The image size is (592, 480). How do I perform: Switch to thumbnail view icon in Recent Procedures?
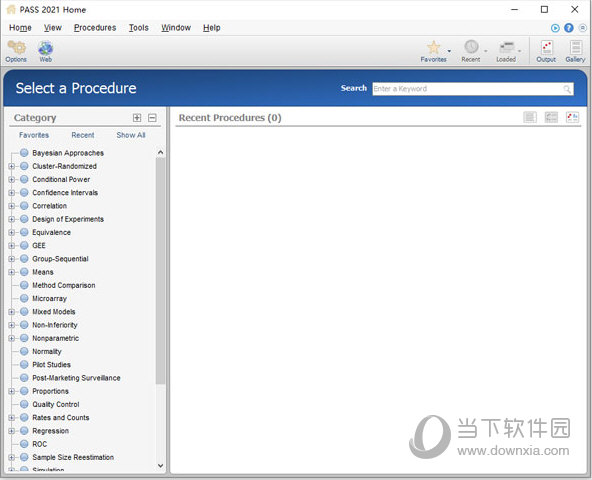click(572, 117)
